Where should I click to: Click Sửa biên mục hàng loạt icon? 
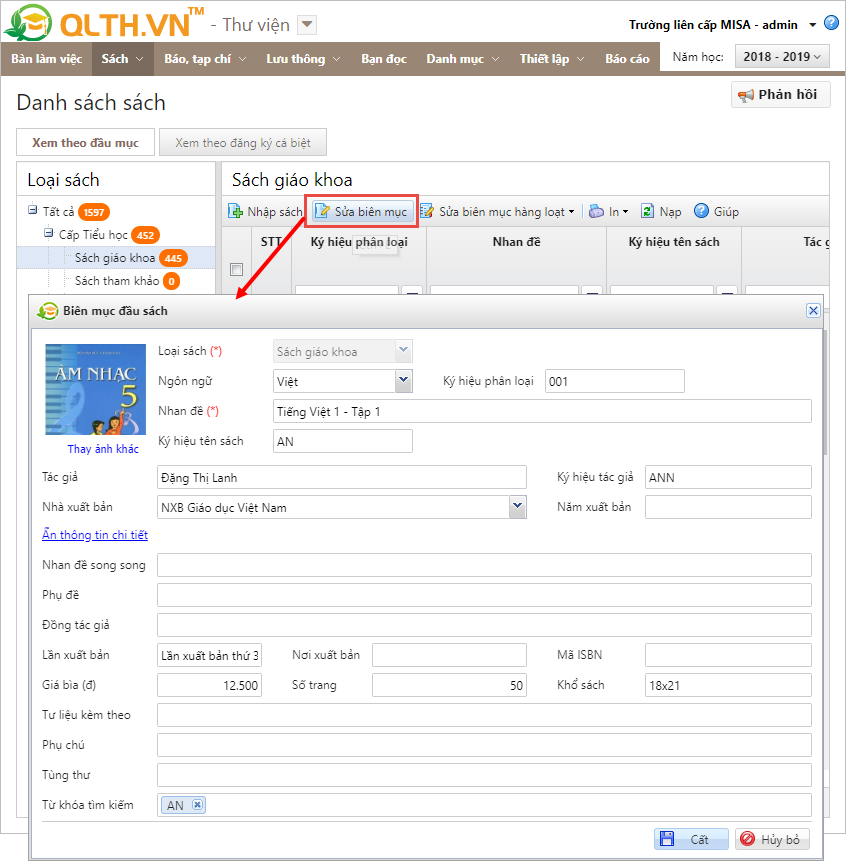coord(427,211)
